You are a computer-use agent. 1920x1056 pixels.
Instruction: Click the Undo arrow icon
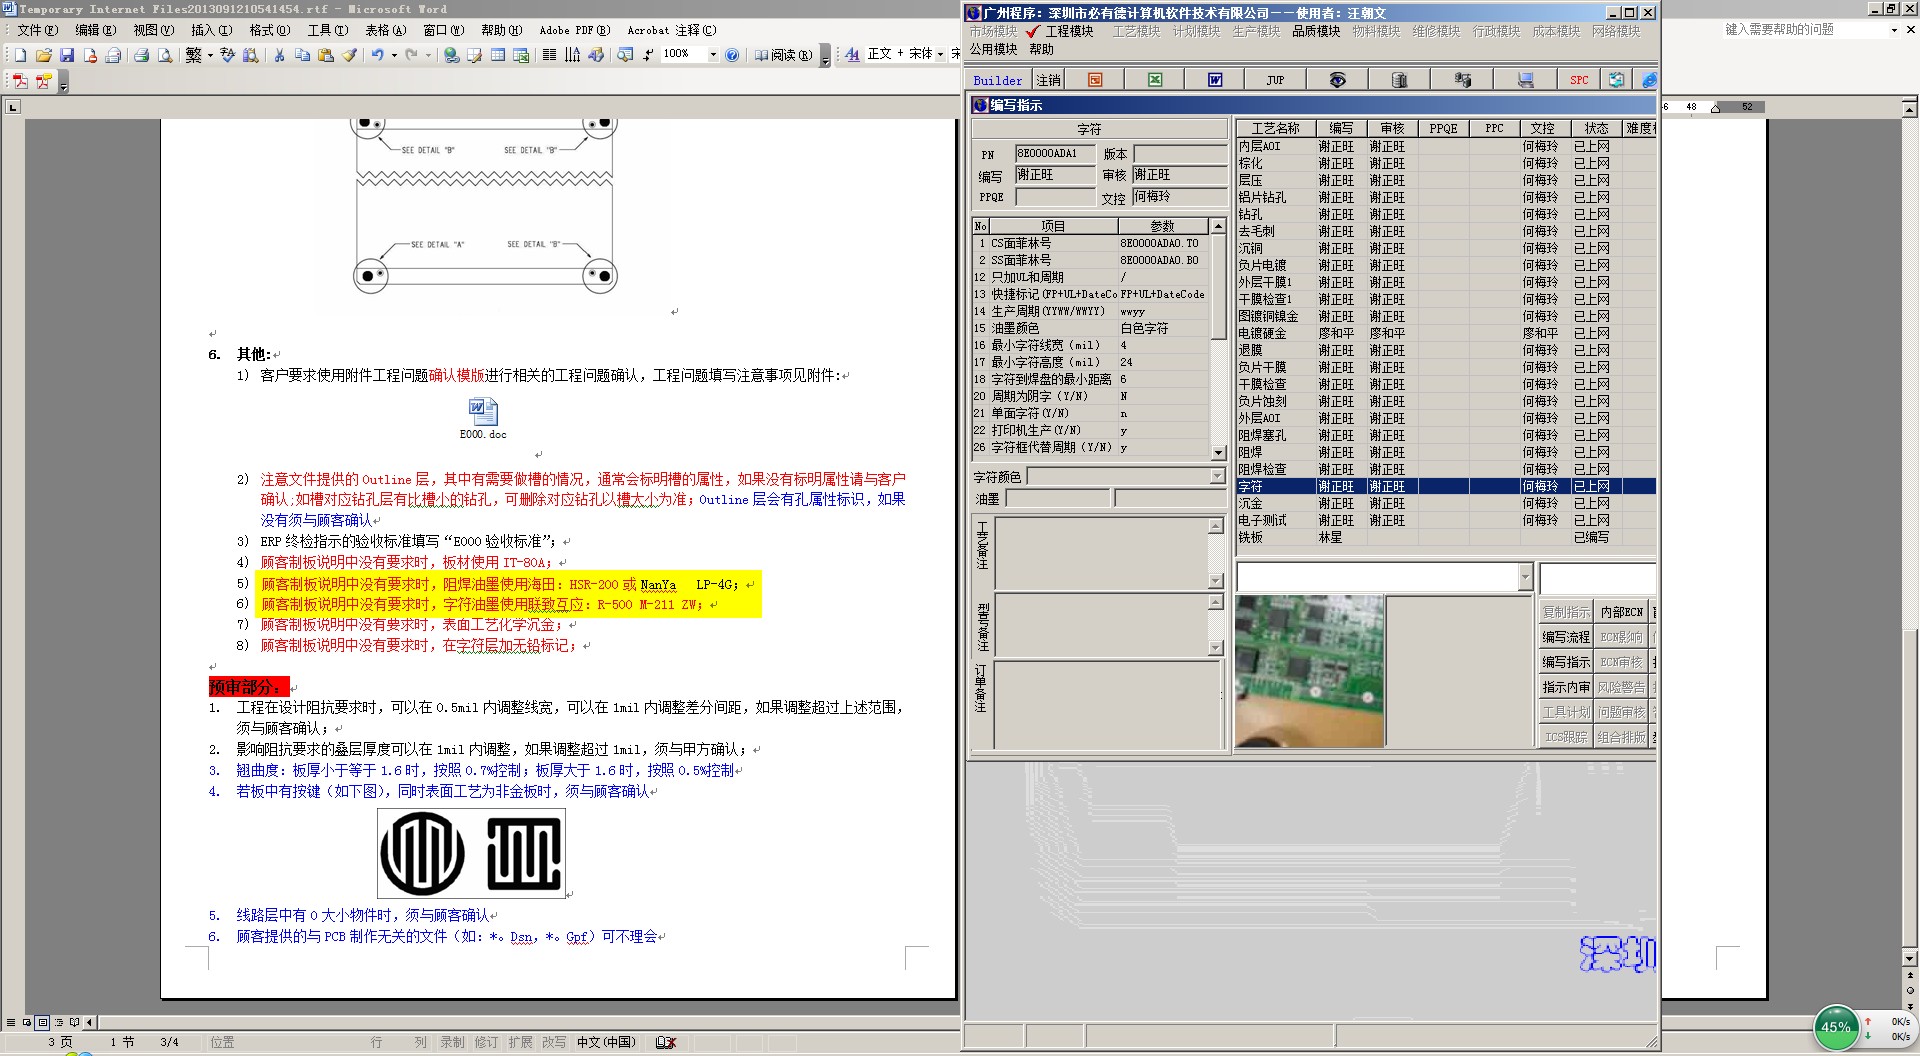(377, 55)
